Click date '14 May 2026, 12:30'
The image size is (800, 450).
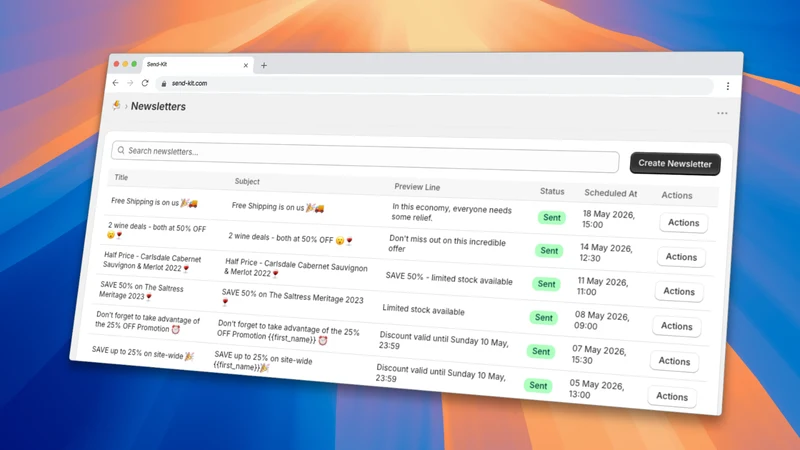point(606,253)
